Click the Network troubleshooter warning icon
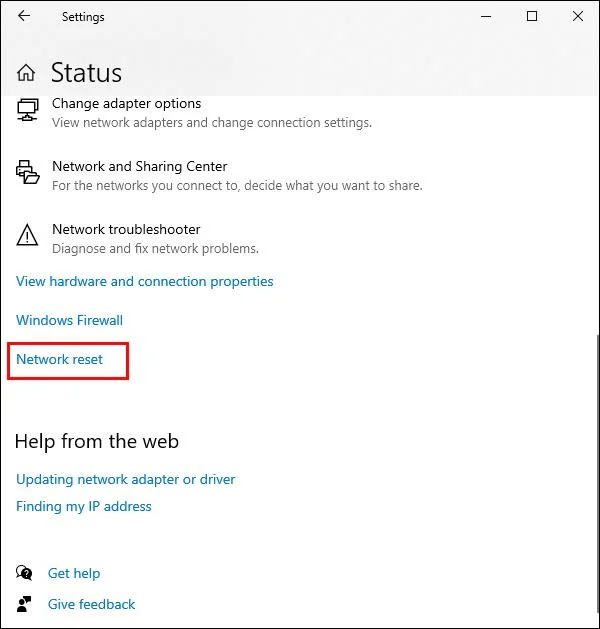 click(27, 236)
